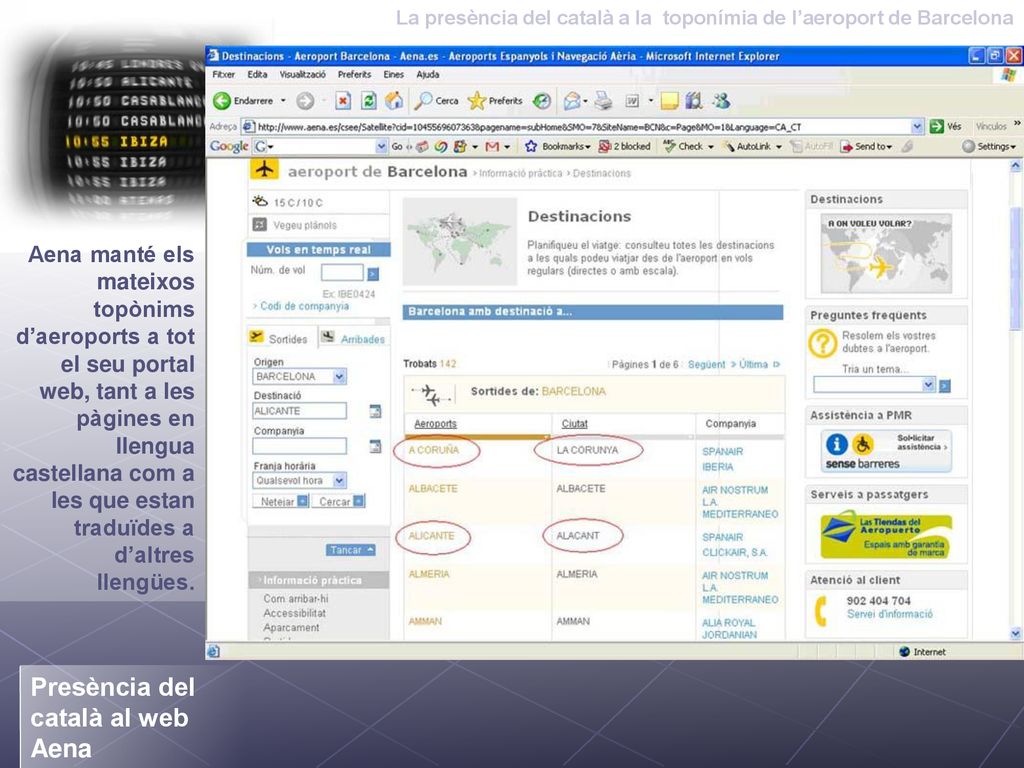The image size is (1024, 768).
Task: Open the address bar URL dropdown arrow
Action: click(x=917, y=126)
